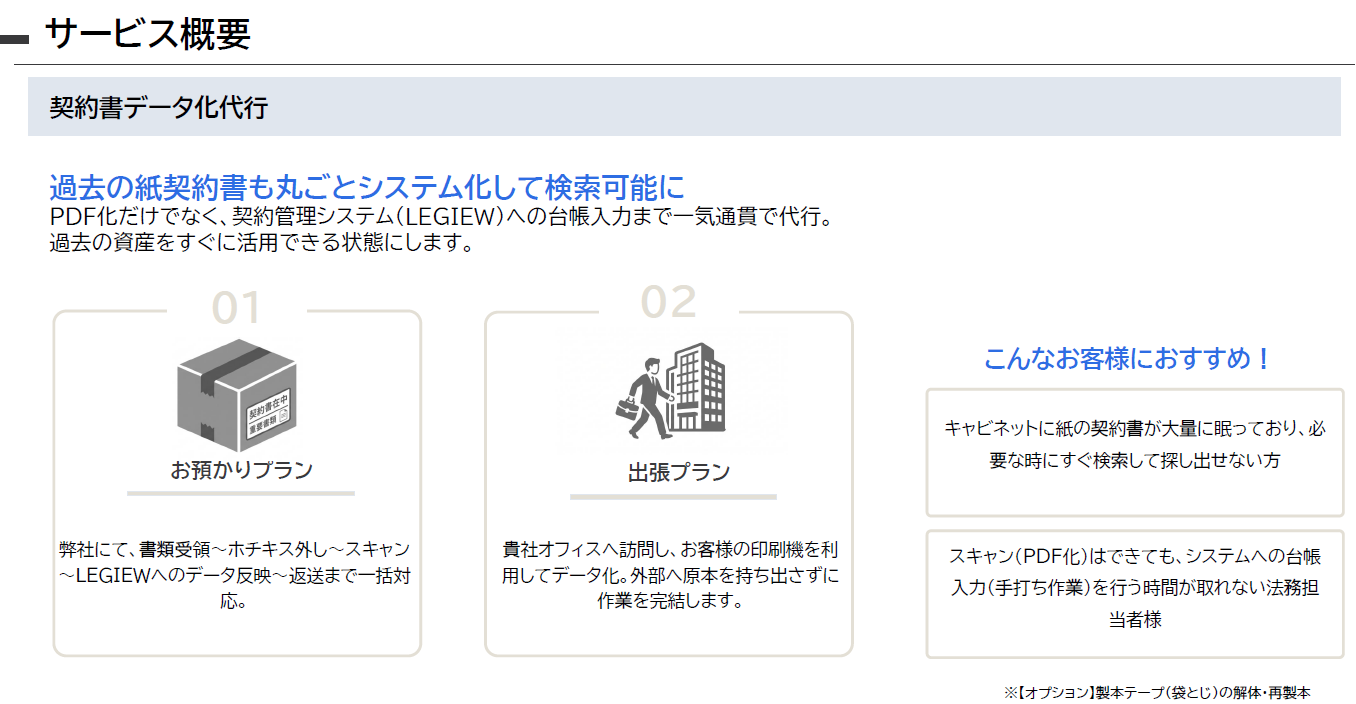Click the 弊社にて、書類受領 description text

(x=234, y=577)
